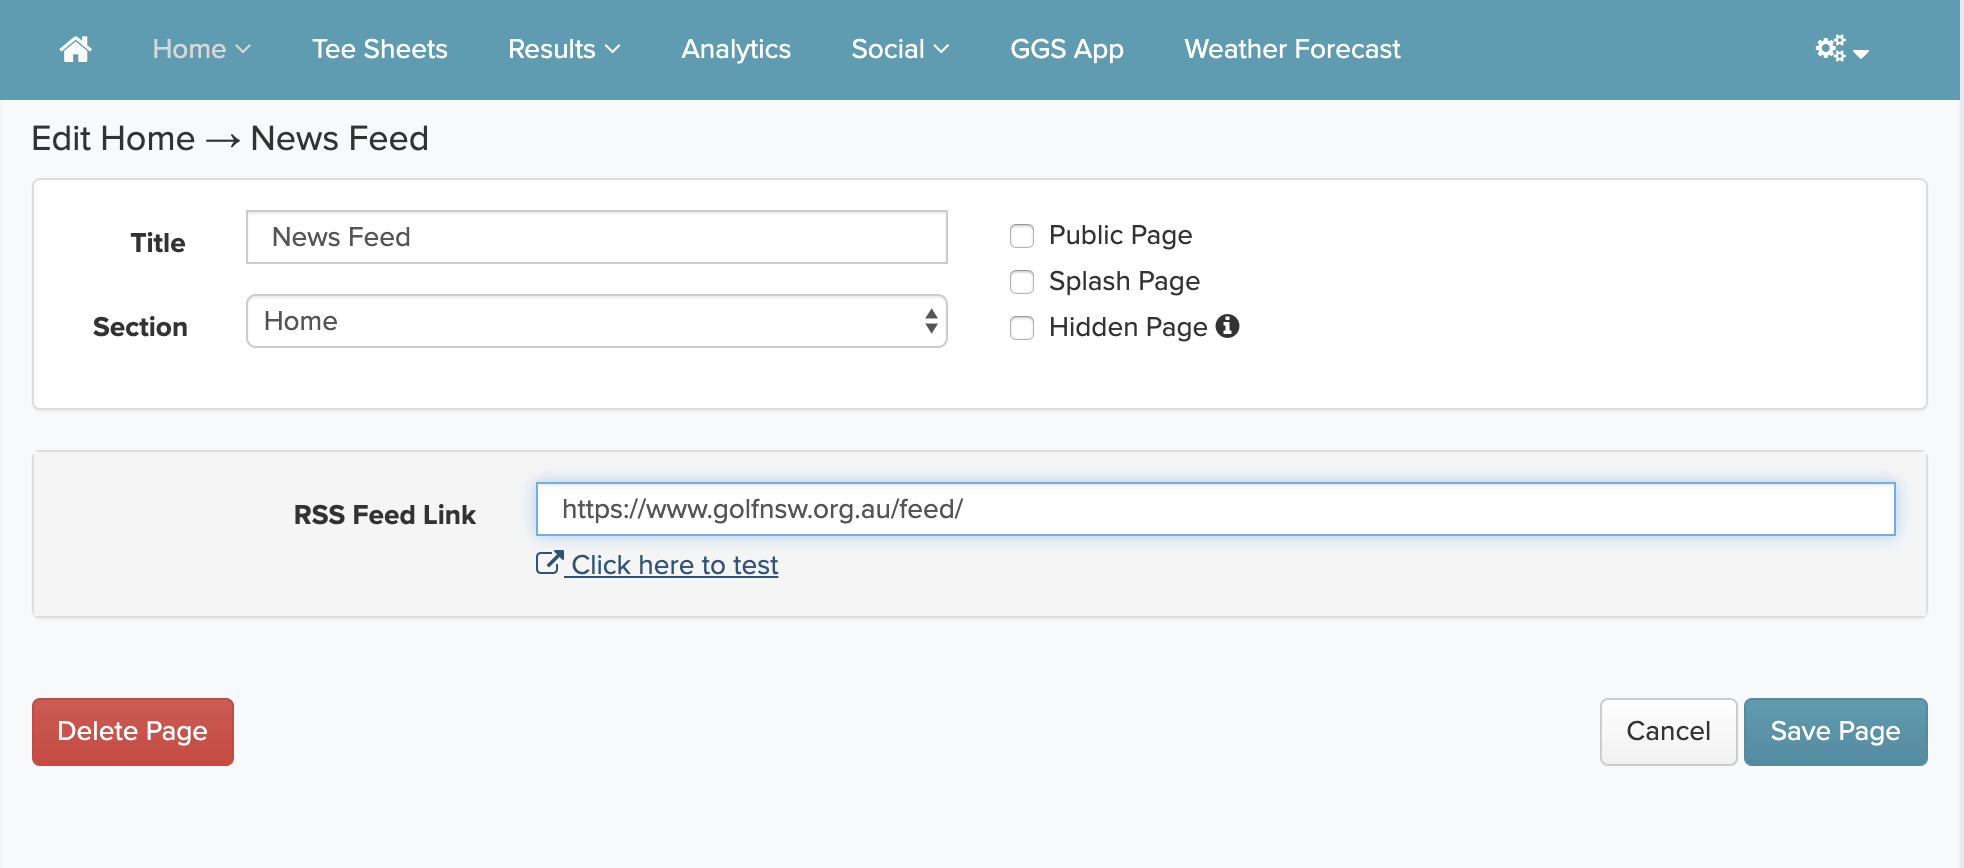Open GGS App in navbar

[x=1067, y=49]
